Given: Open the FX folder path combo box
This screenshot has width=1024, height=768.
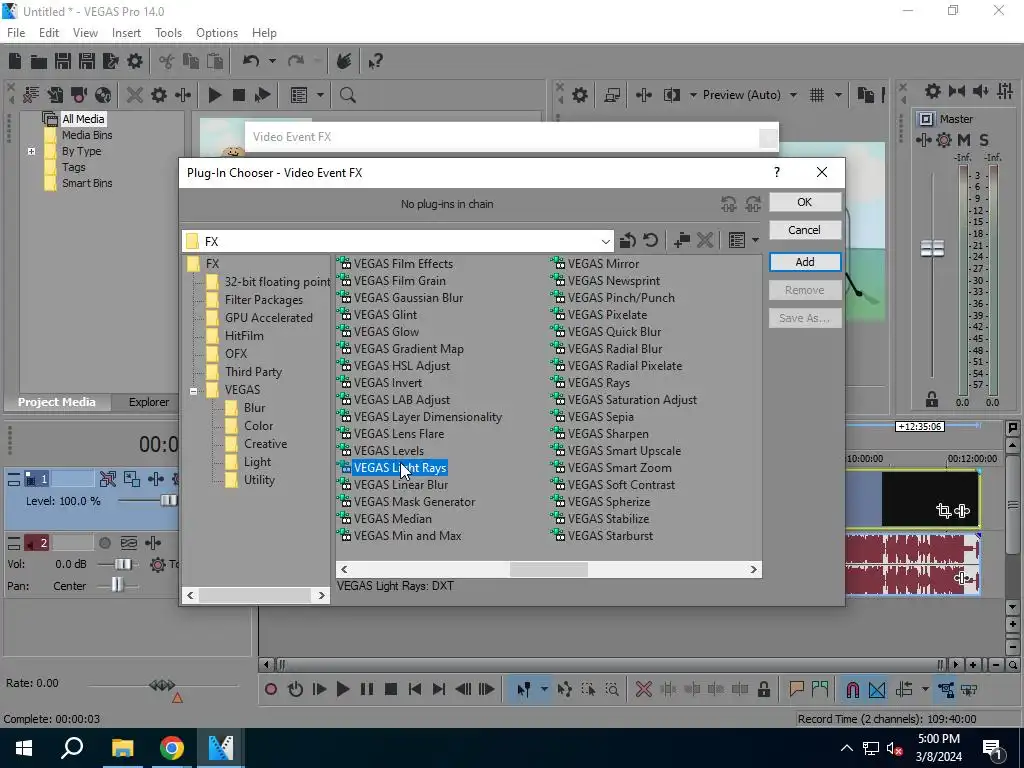Looking at the screenshot, I should pos(398,241).
